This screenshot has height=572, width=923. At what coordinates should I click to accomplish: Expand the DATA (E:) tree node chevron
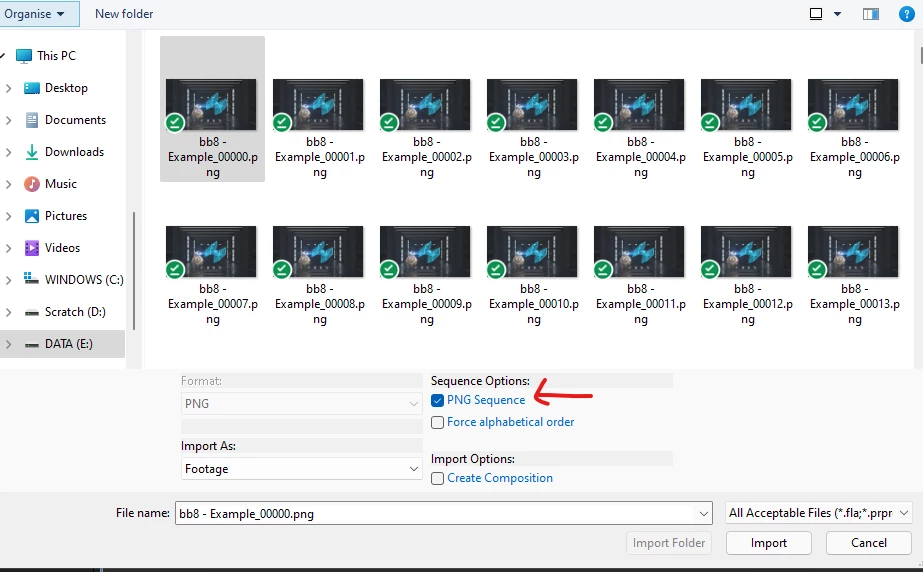(x=8, y=344)
